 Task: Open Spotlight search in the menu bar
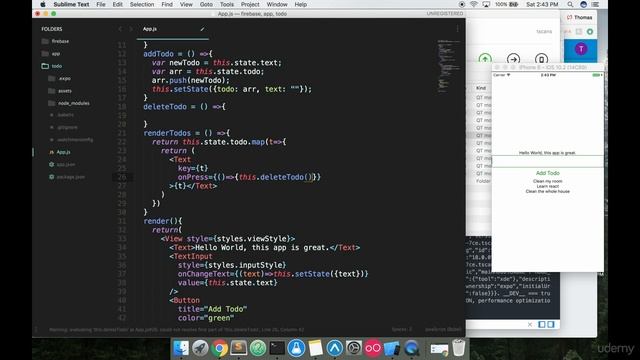click(570, 4)
